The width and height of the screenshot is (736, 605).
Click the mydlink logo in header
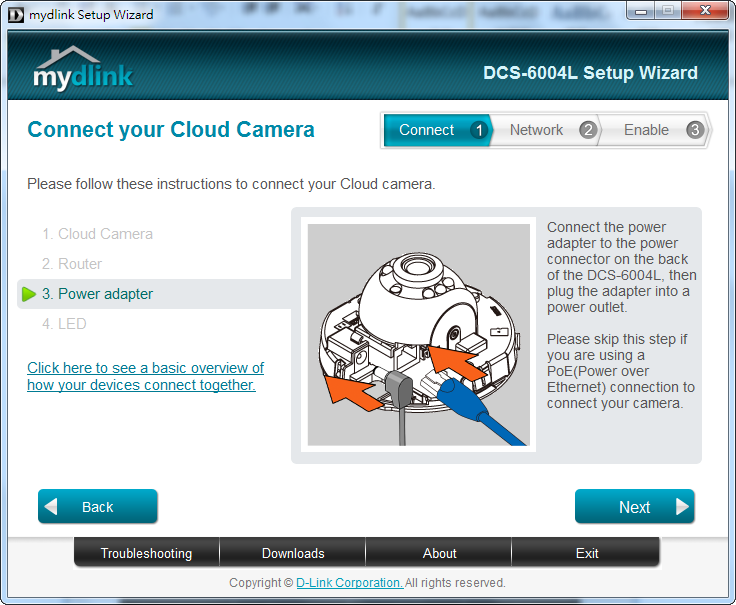(82, 70)
